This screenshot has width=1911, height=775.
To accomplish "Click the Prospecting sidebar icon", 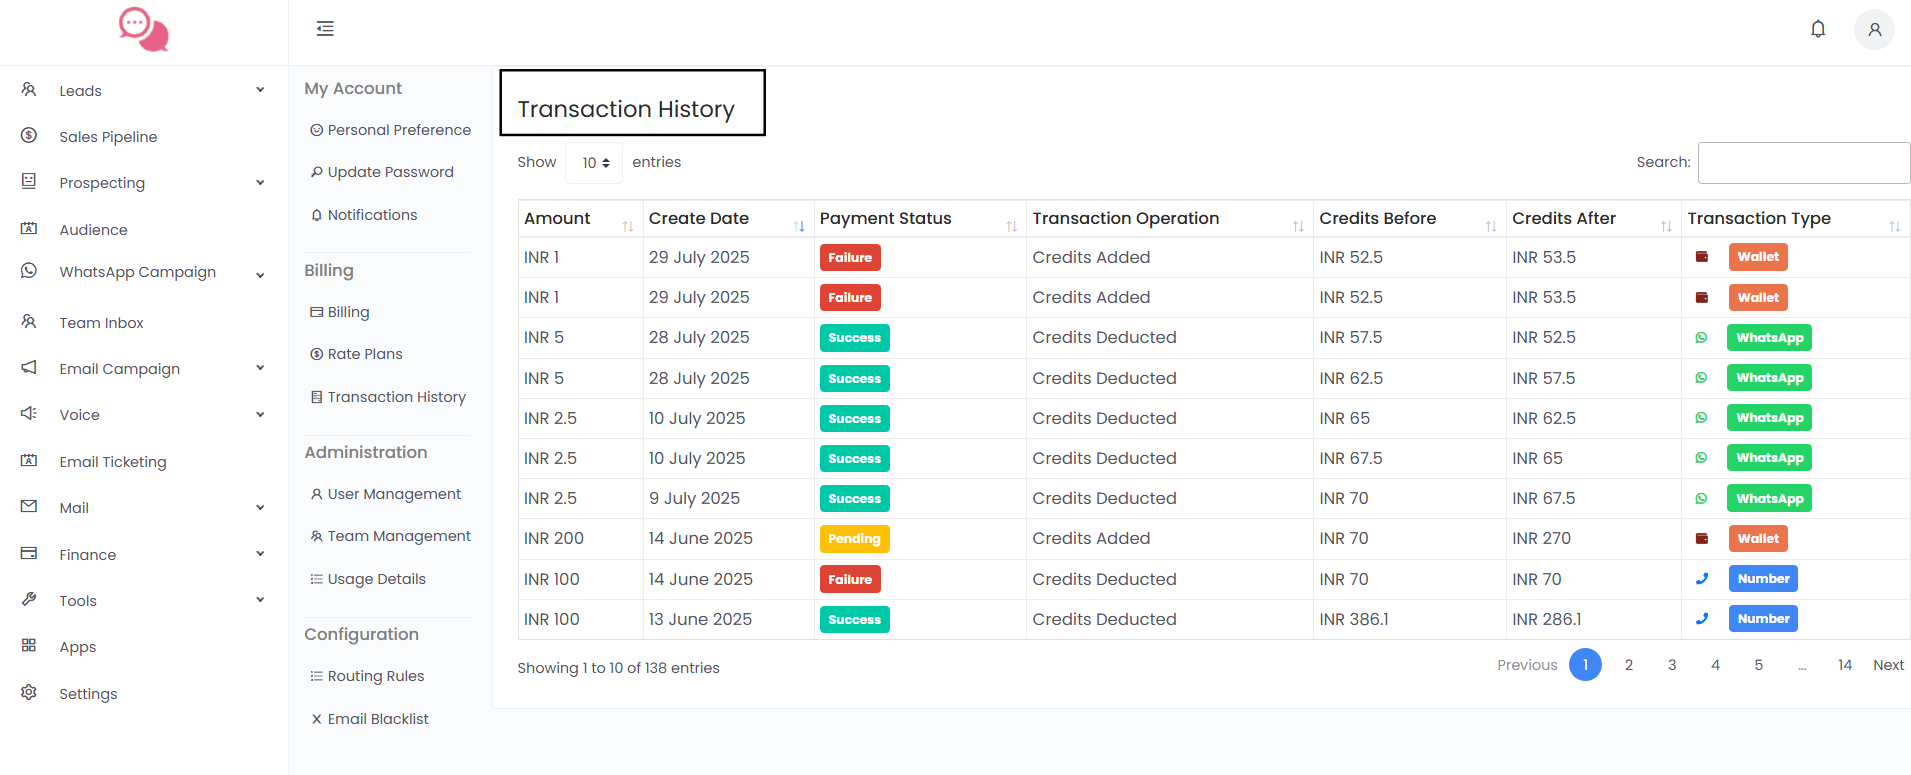I will (x=29, y=182).
